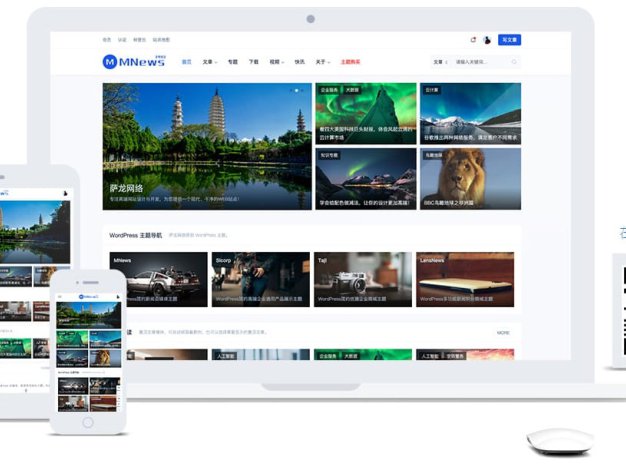Tap the lion thumbnail on the phone mockup
The image size is (626, 470).
click(x=105, y=359)
